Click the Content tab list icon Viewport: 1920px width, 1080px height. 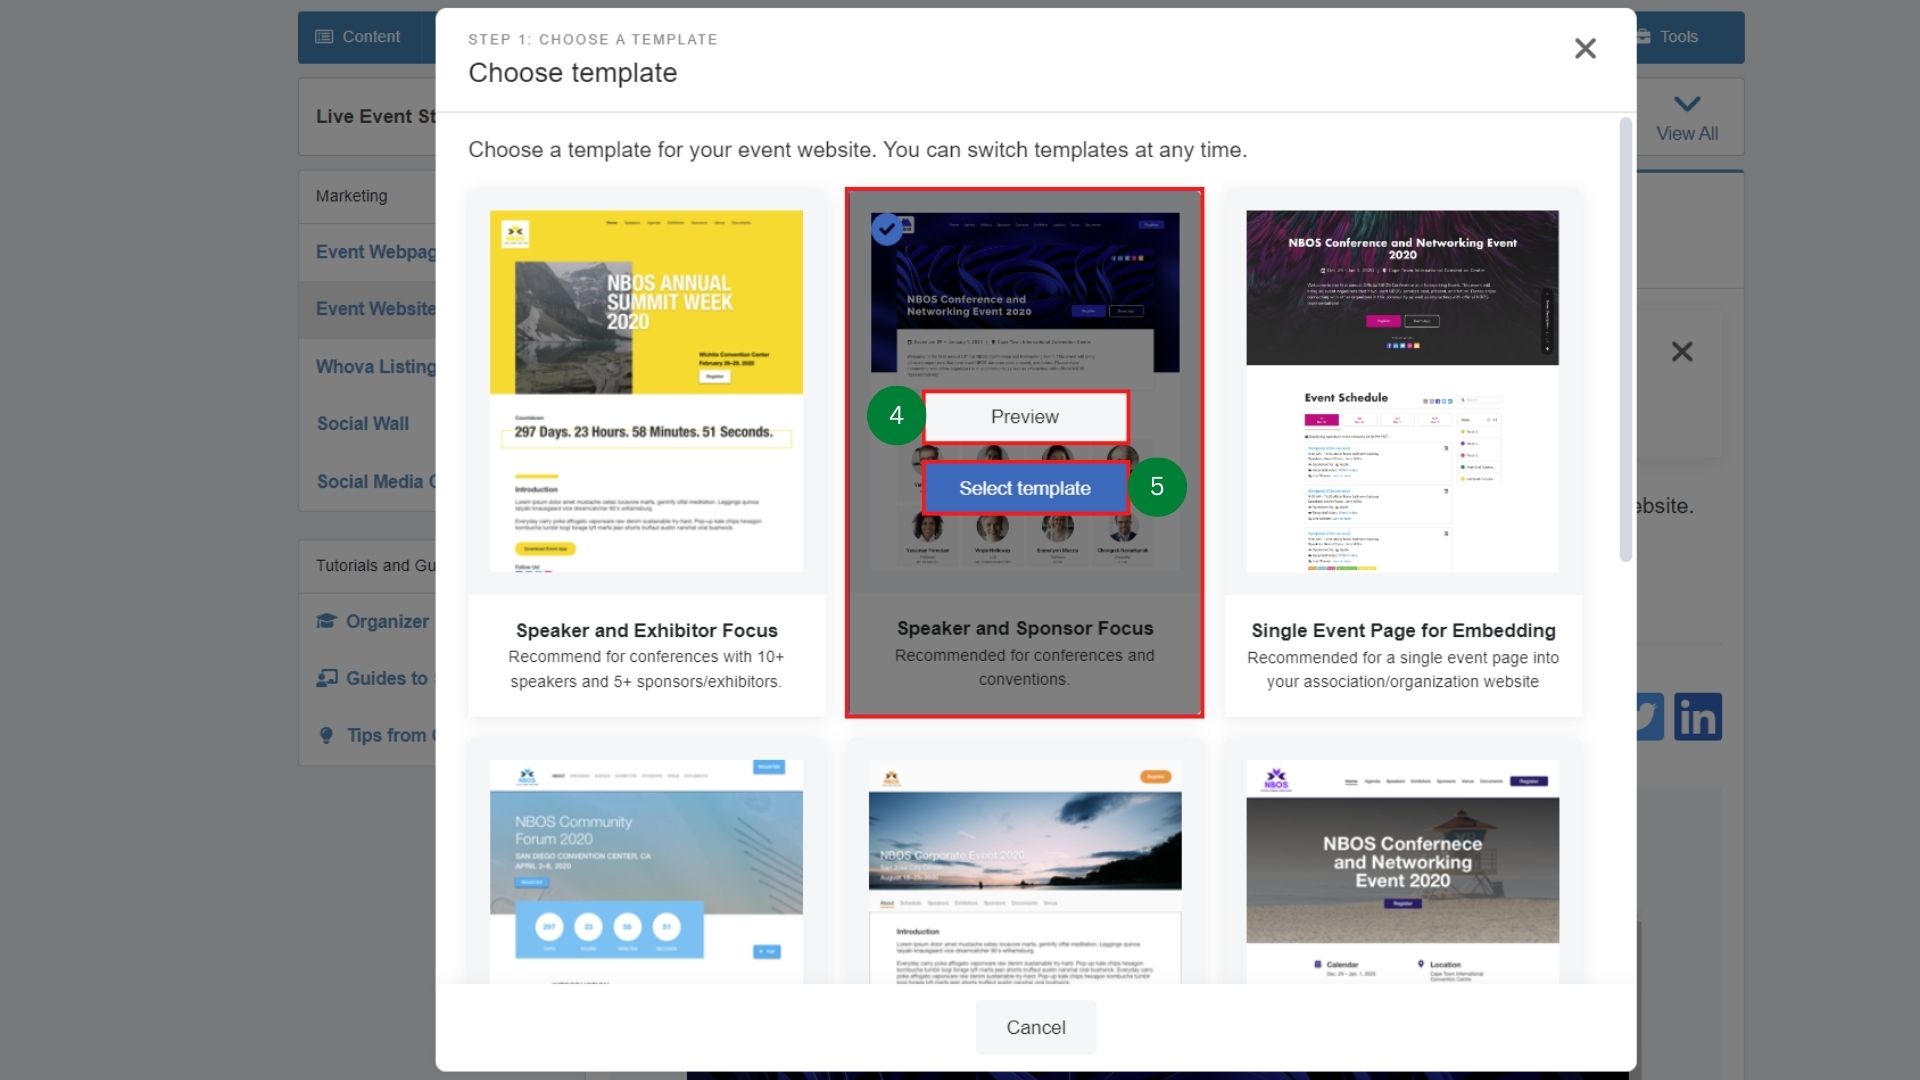tap(323, 36)
